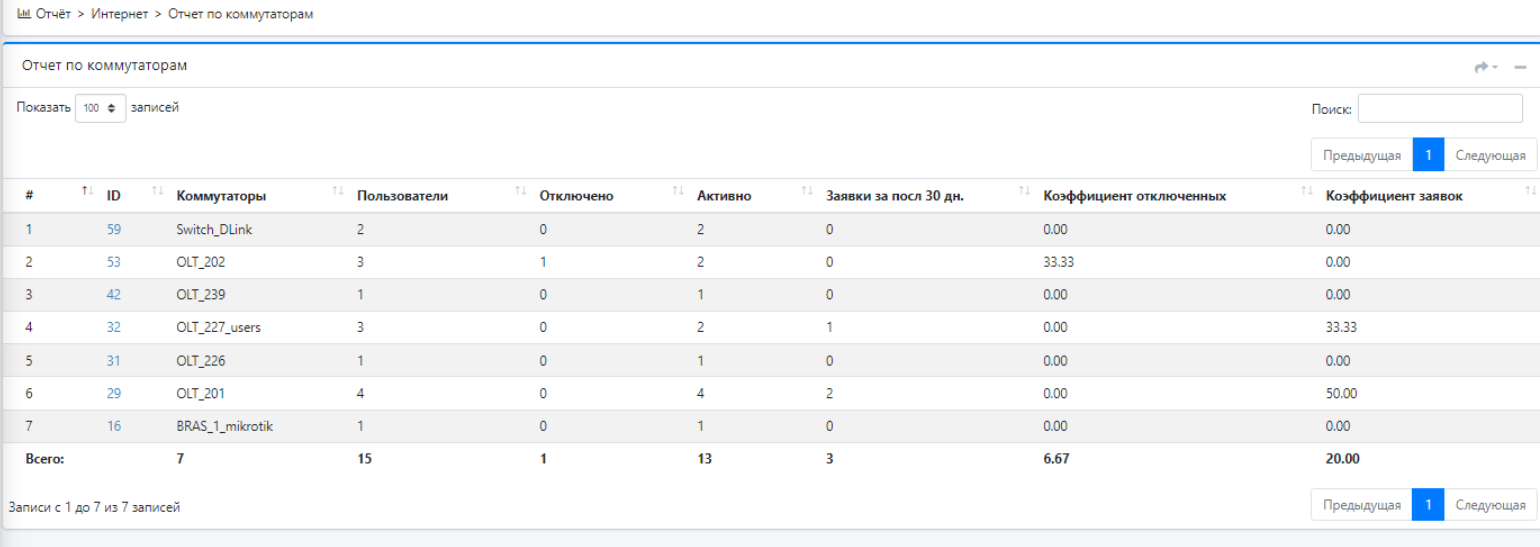Collapse panel using the minus icon

pyautogui.click(x=1520, y=67)
